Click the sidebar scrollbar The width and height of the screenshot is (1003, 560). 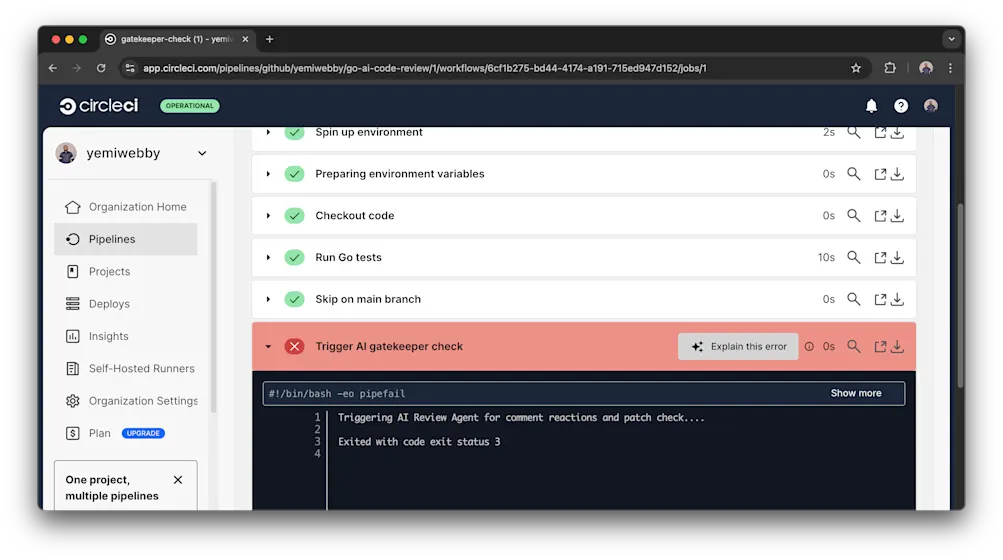pos(214,298)
